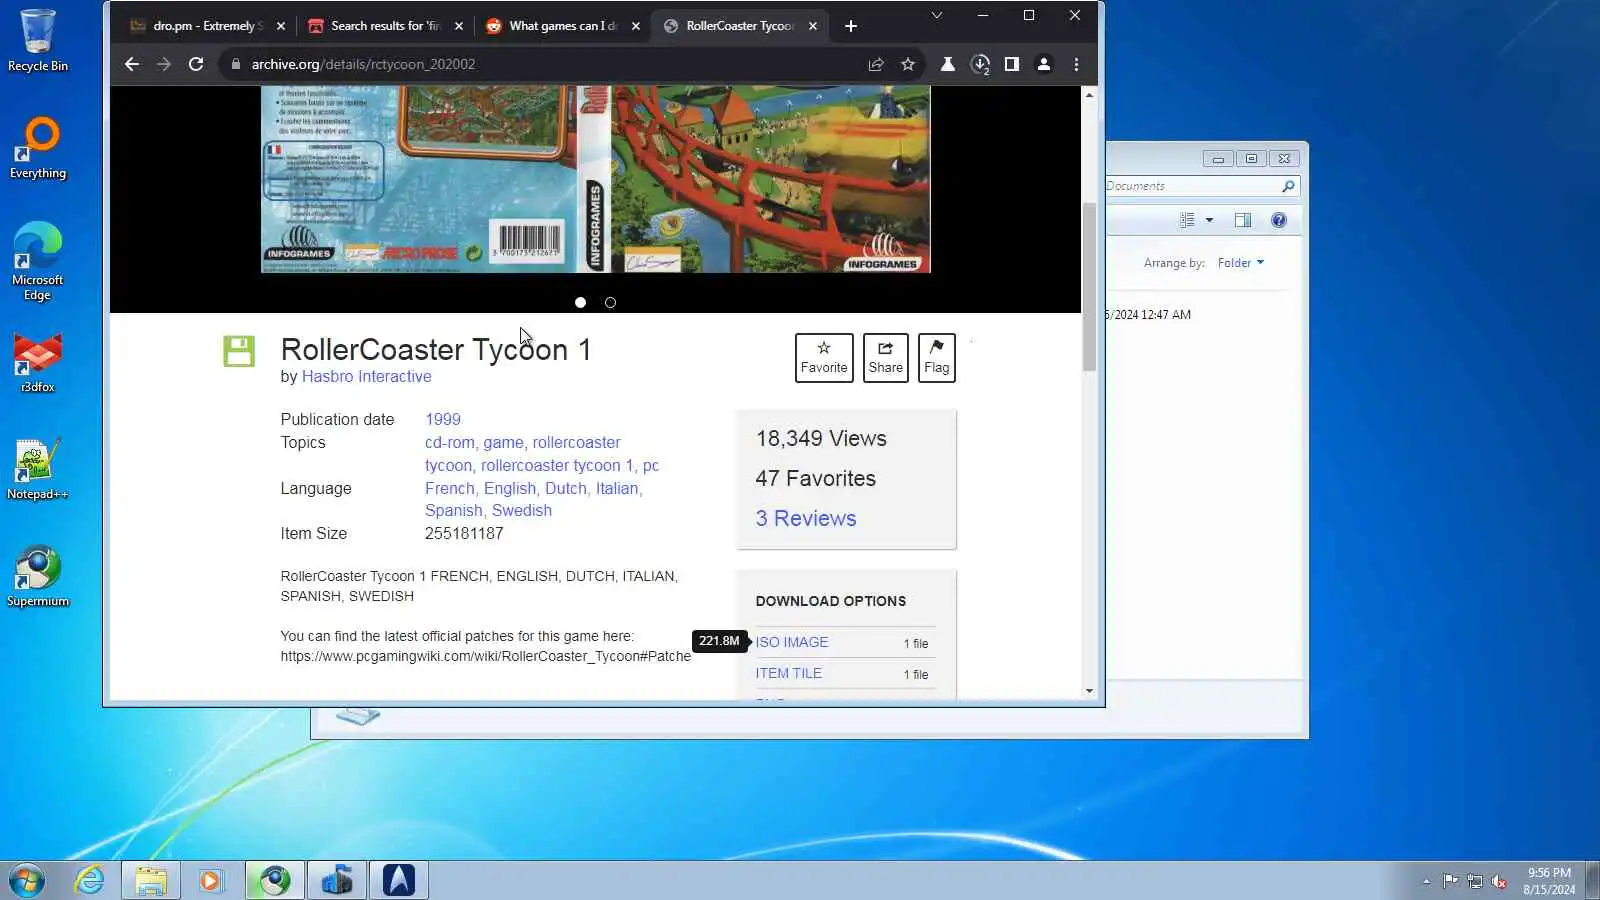The height and width of the screenshot is (900, 1600).
Task: Flag this item with the Flag button
Action: coord(937,358)
